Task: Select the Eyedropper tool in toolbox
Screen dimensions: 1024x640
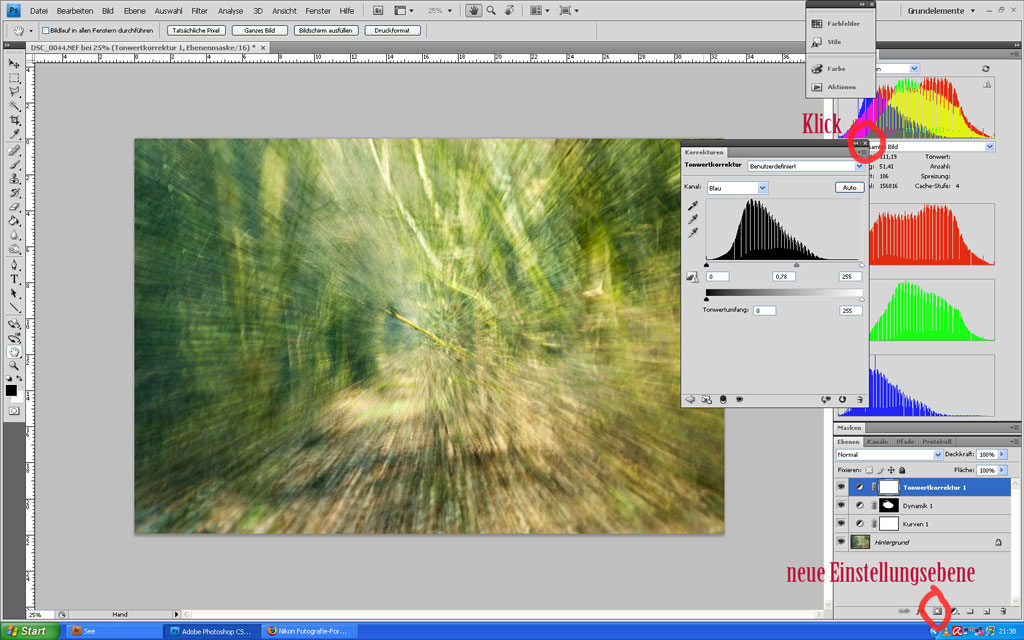Action: click(x=14, y=135)
